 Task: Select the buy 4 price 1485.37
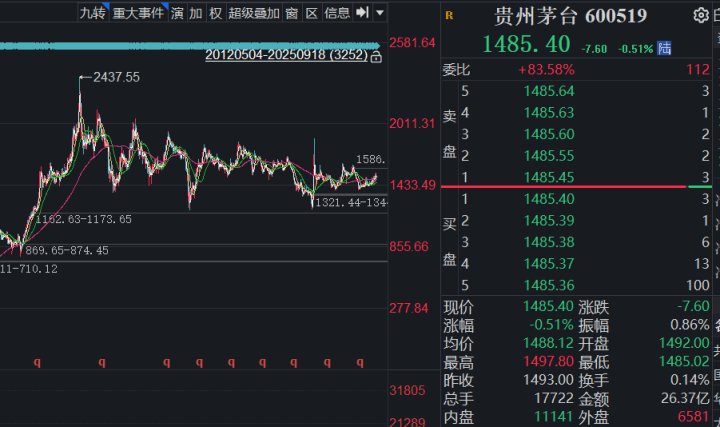(549, 264)
